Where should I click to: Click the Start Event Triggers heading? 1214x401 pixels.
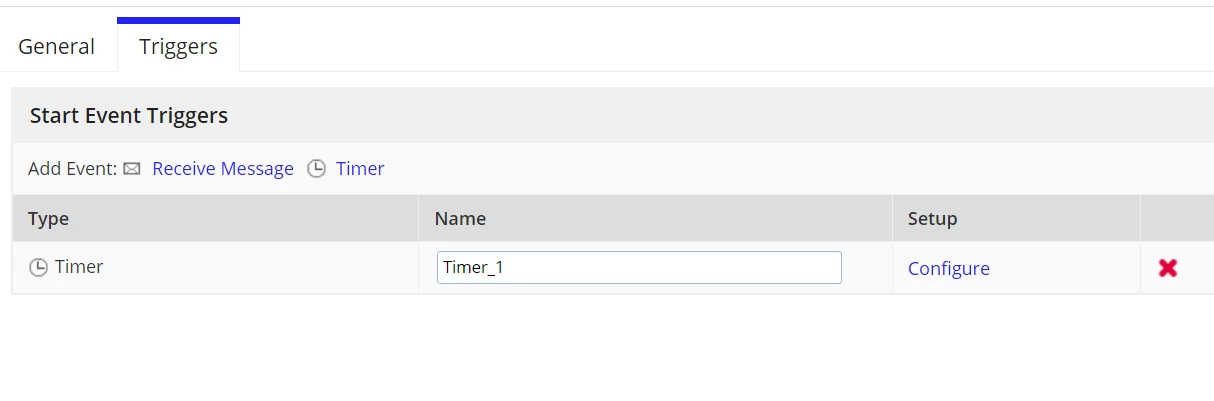click(129, 116)
